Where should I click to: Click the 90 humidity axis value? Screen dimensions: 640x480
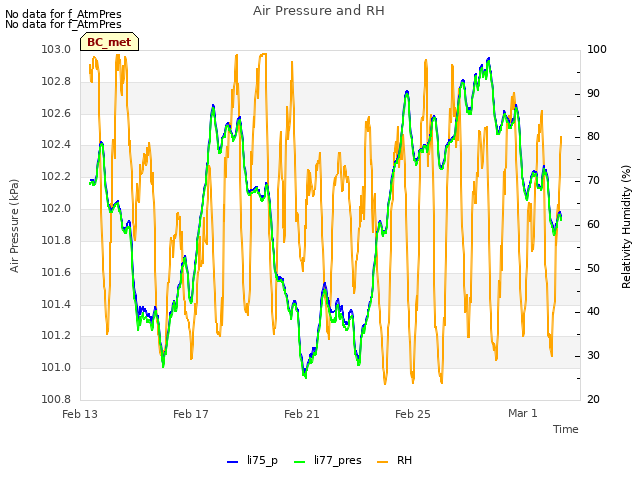[593, 93]
